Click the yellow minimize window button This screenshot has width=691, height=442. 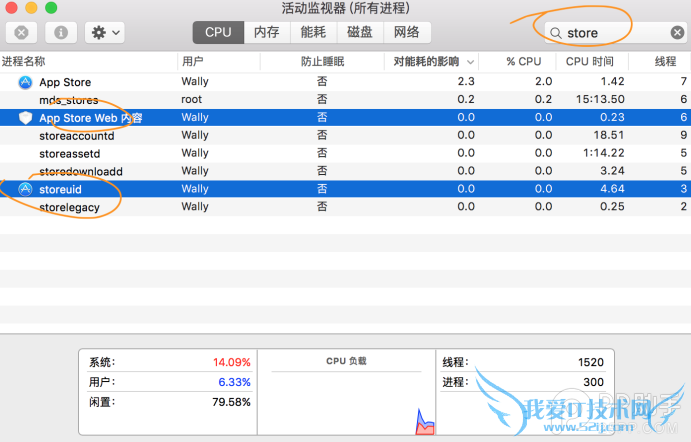point(31,7)
